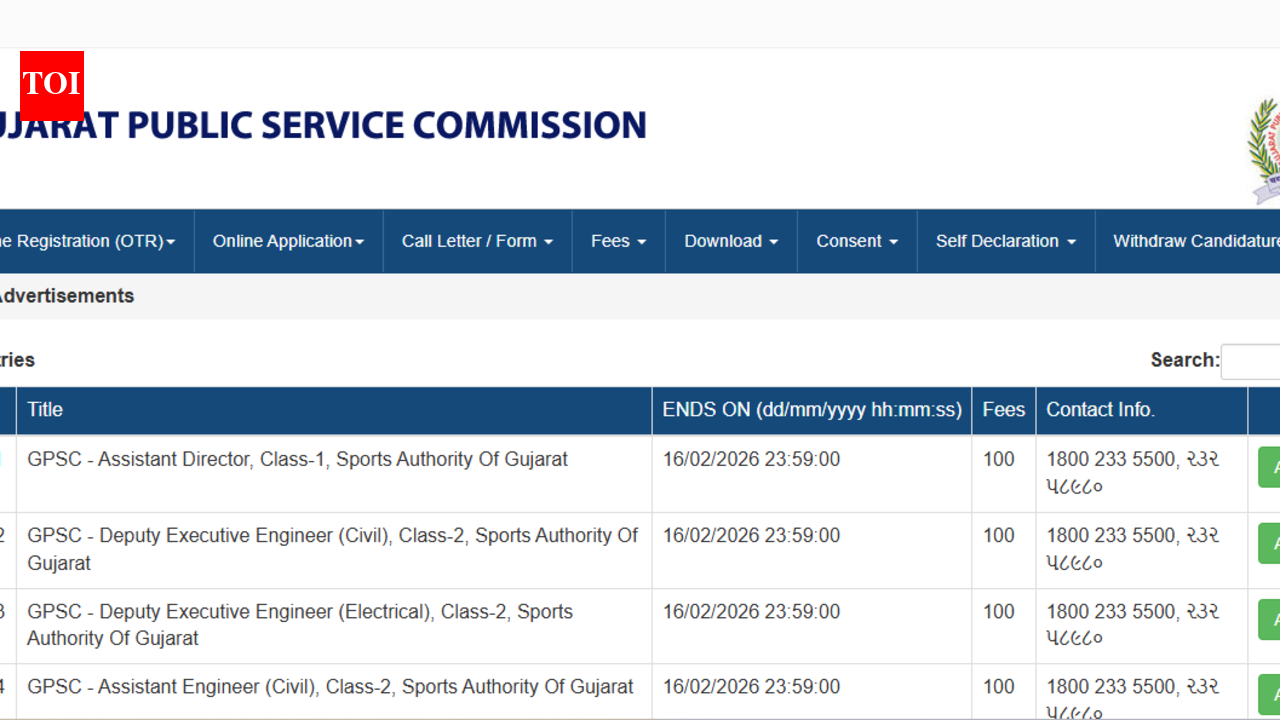Click the GUJARAT PUBLIC SERVICE COMMISSION heading
Screen dimensions: 1280x720
pyautogui.click(x=320, y=125)
